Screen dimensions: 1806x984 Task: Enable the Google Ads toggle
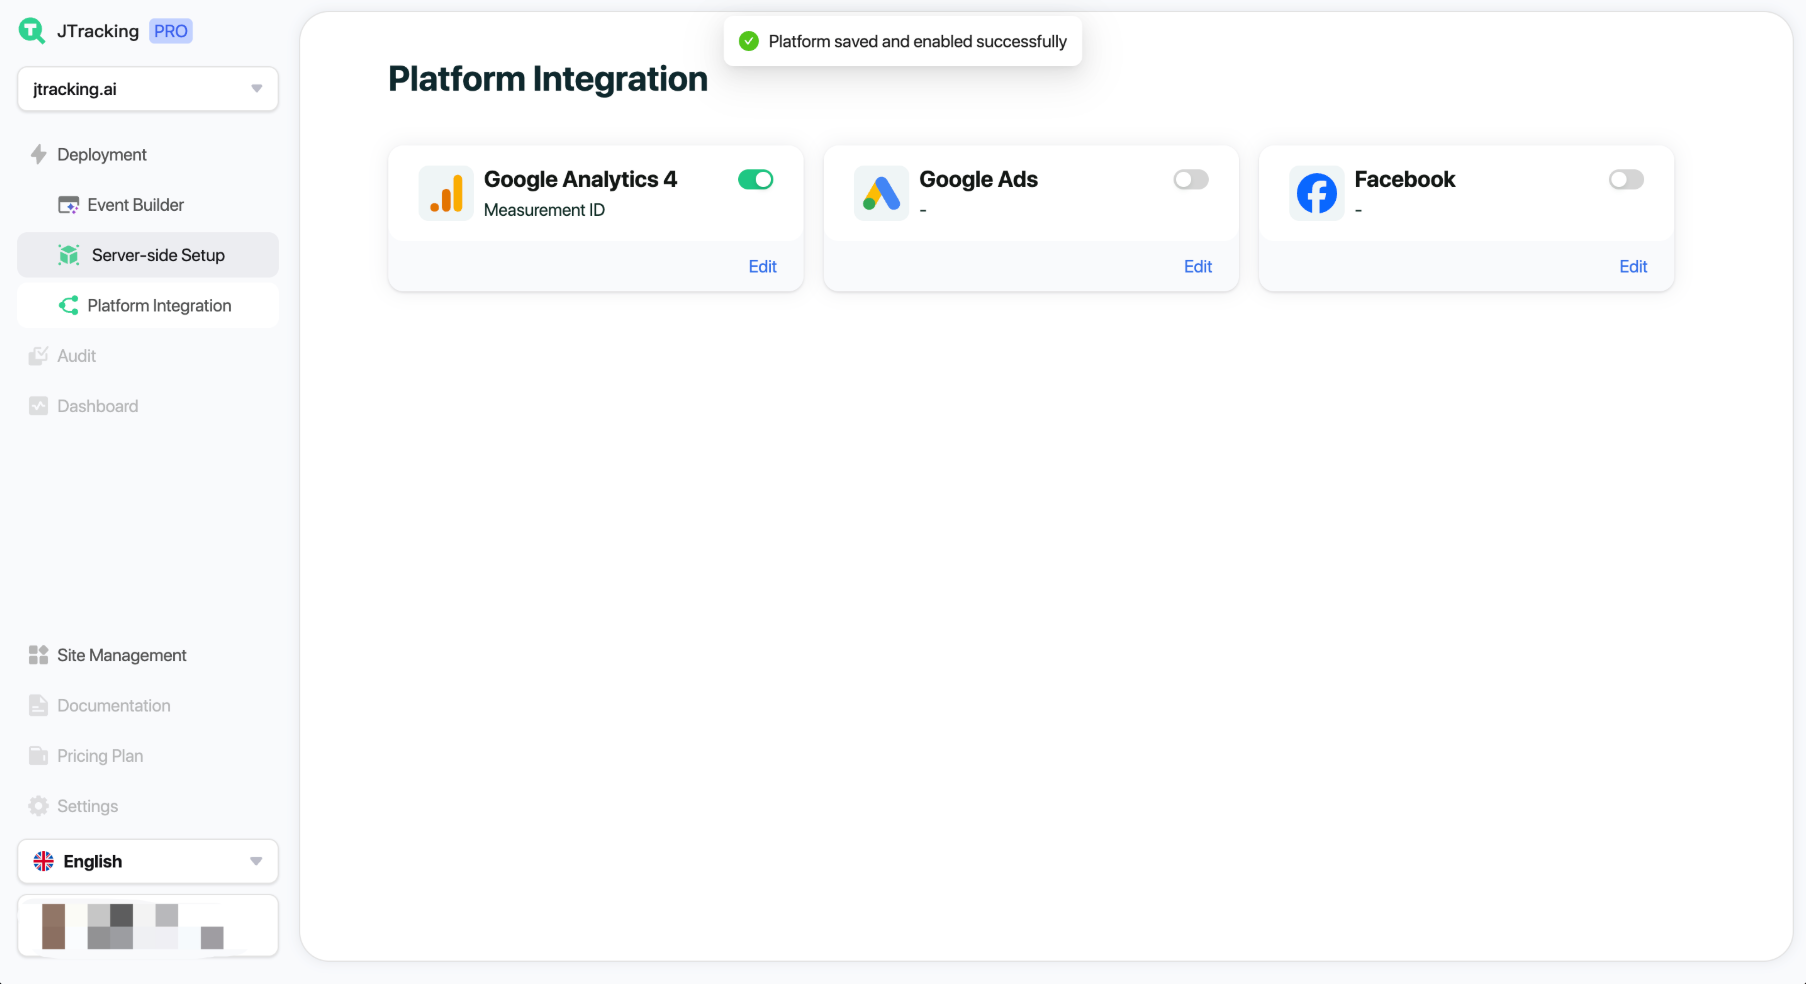1190,180
